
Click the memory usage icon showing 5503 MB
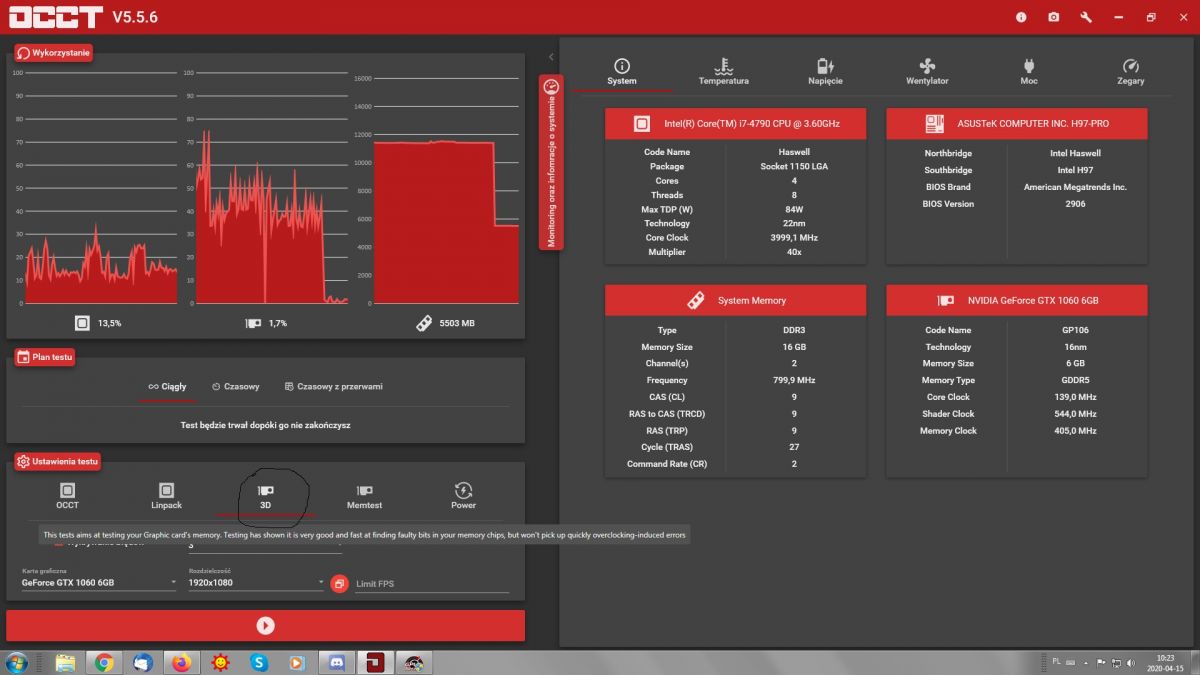(x=424, y=323)
